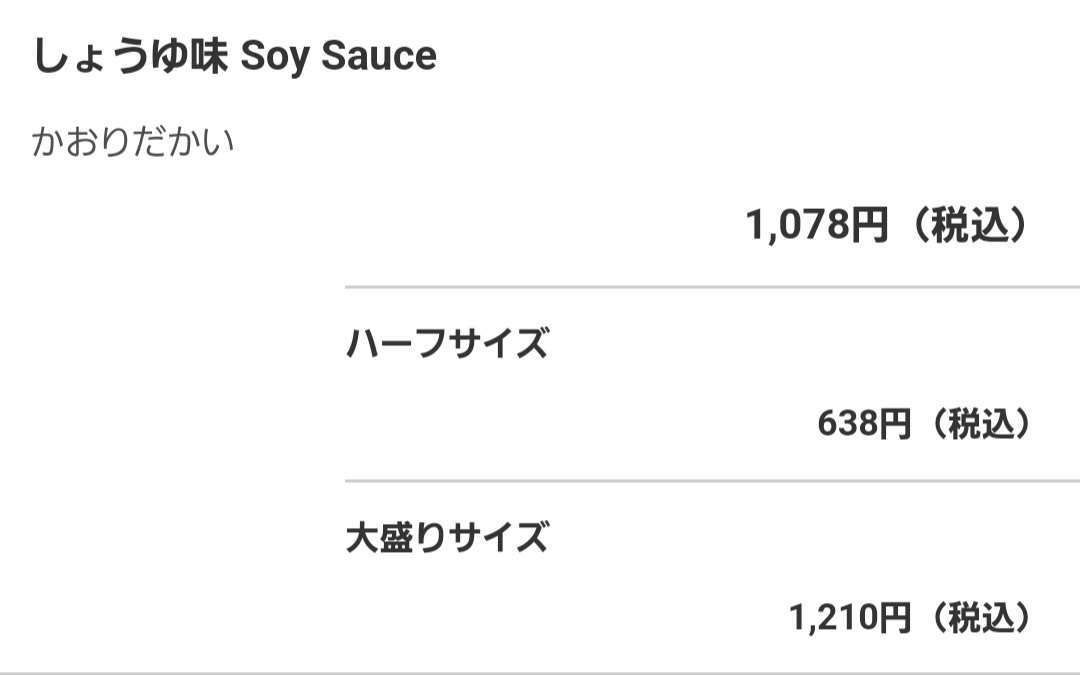Pick the 1,210円 large-size price
The height and width of the screenshot is (675, 1080).
click(849, 618)
